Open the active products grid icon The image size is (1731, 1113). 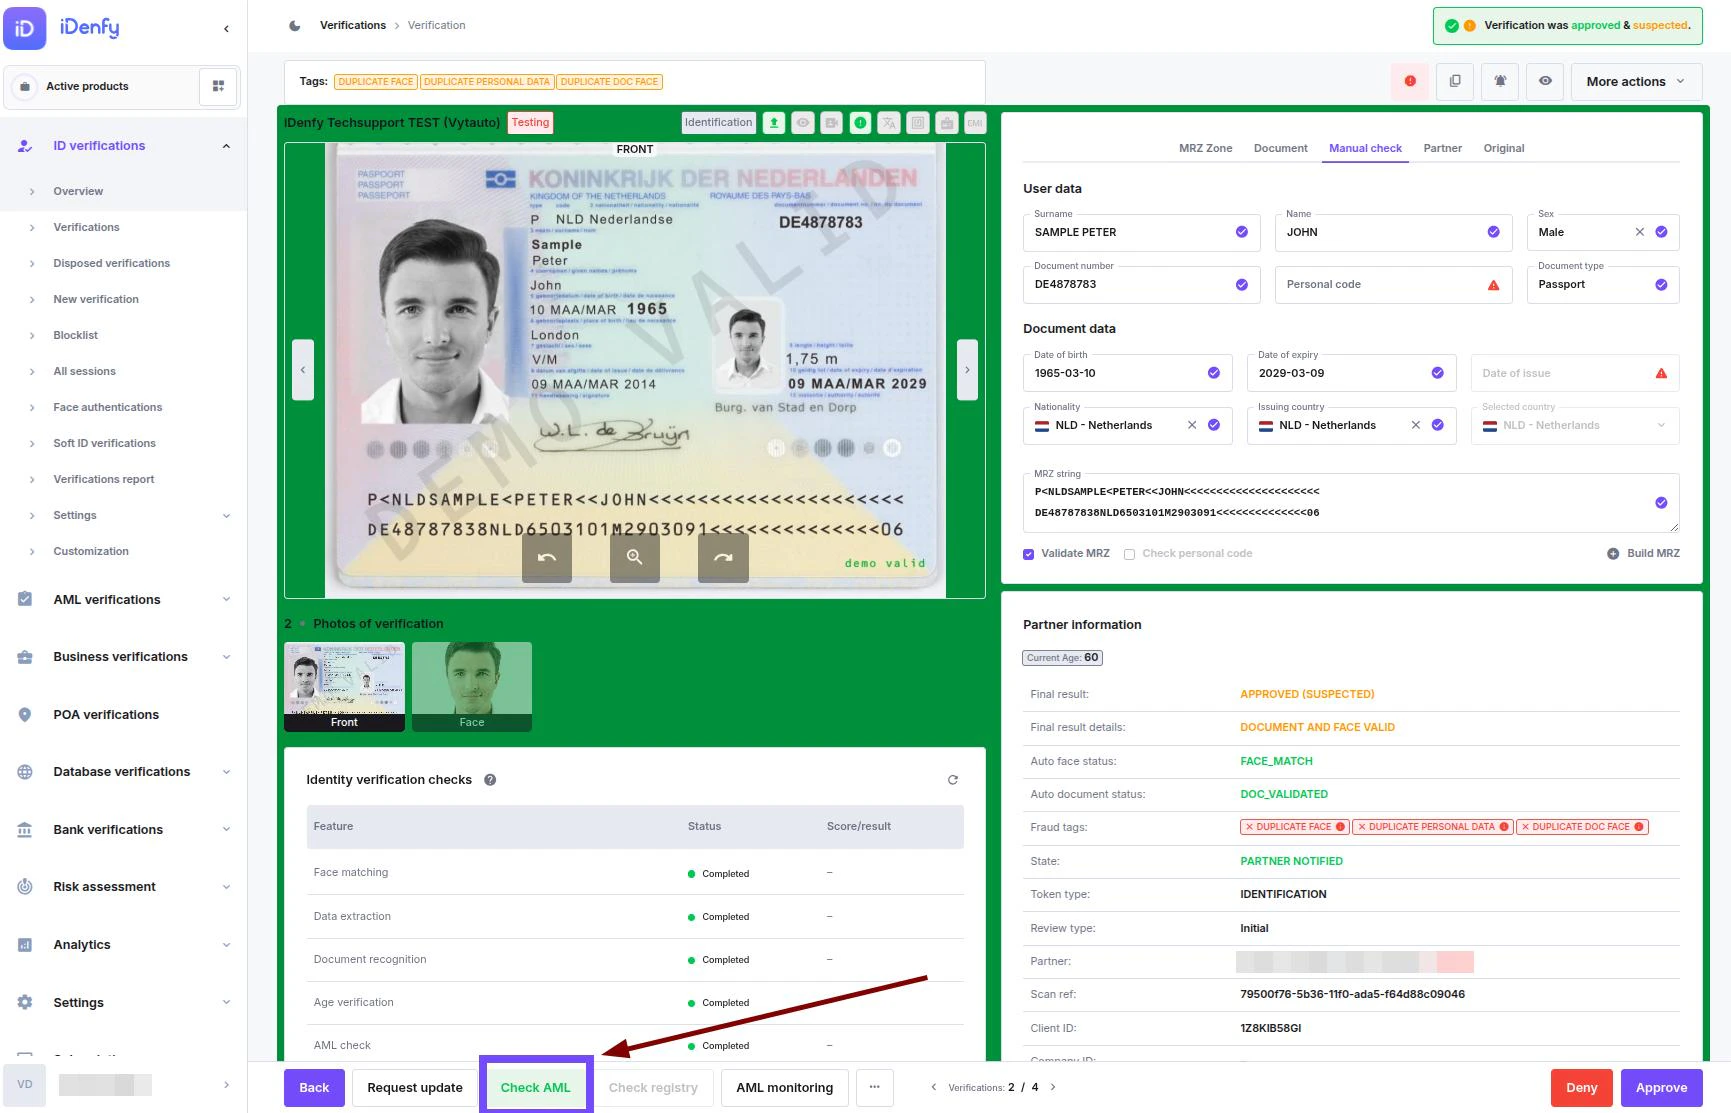[x=218, y=86]
